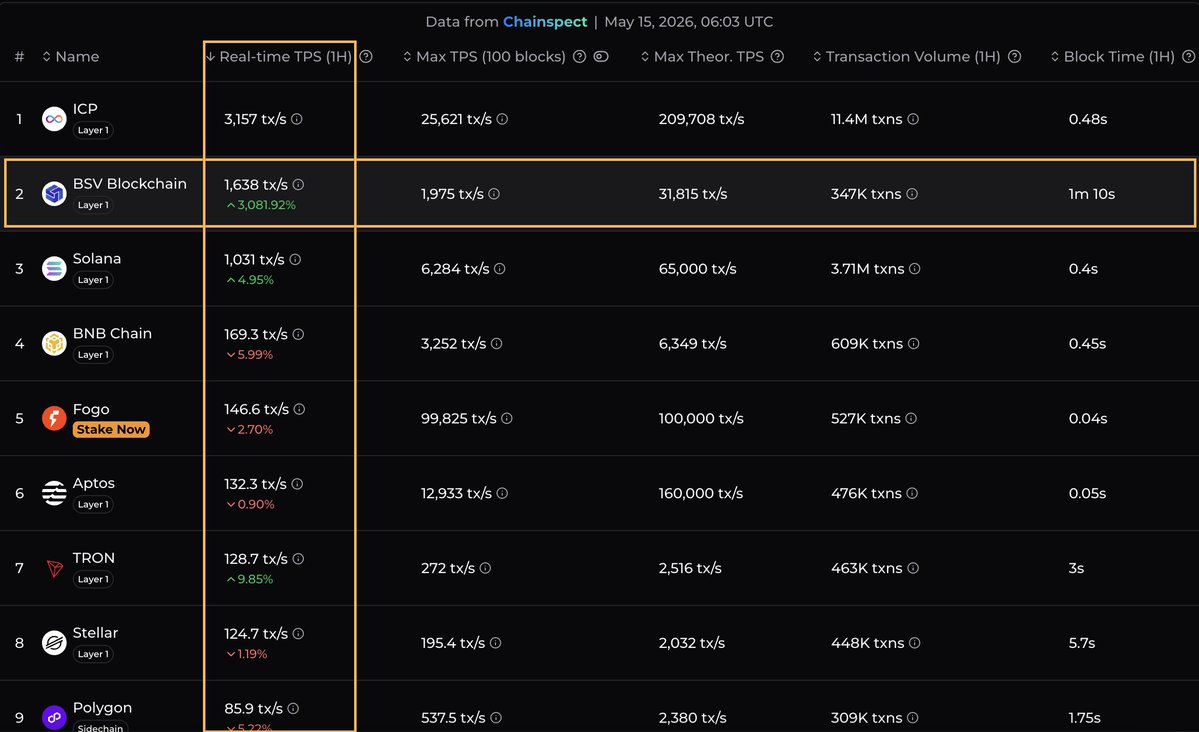The width and height of the screenshot is (1199, 732).
Task: Sort by Real-time TPS (1H) column
Action: 278,57
